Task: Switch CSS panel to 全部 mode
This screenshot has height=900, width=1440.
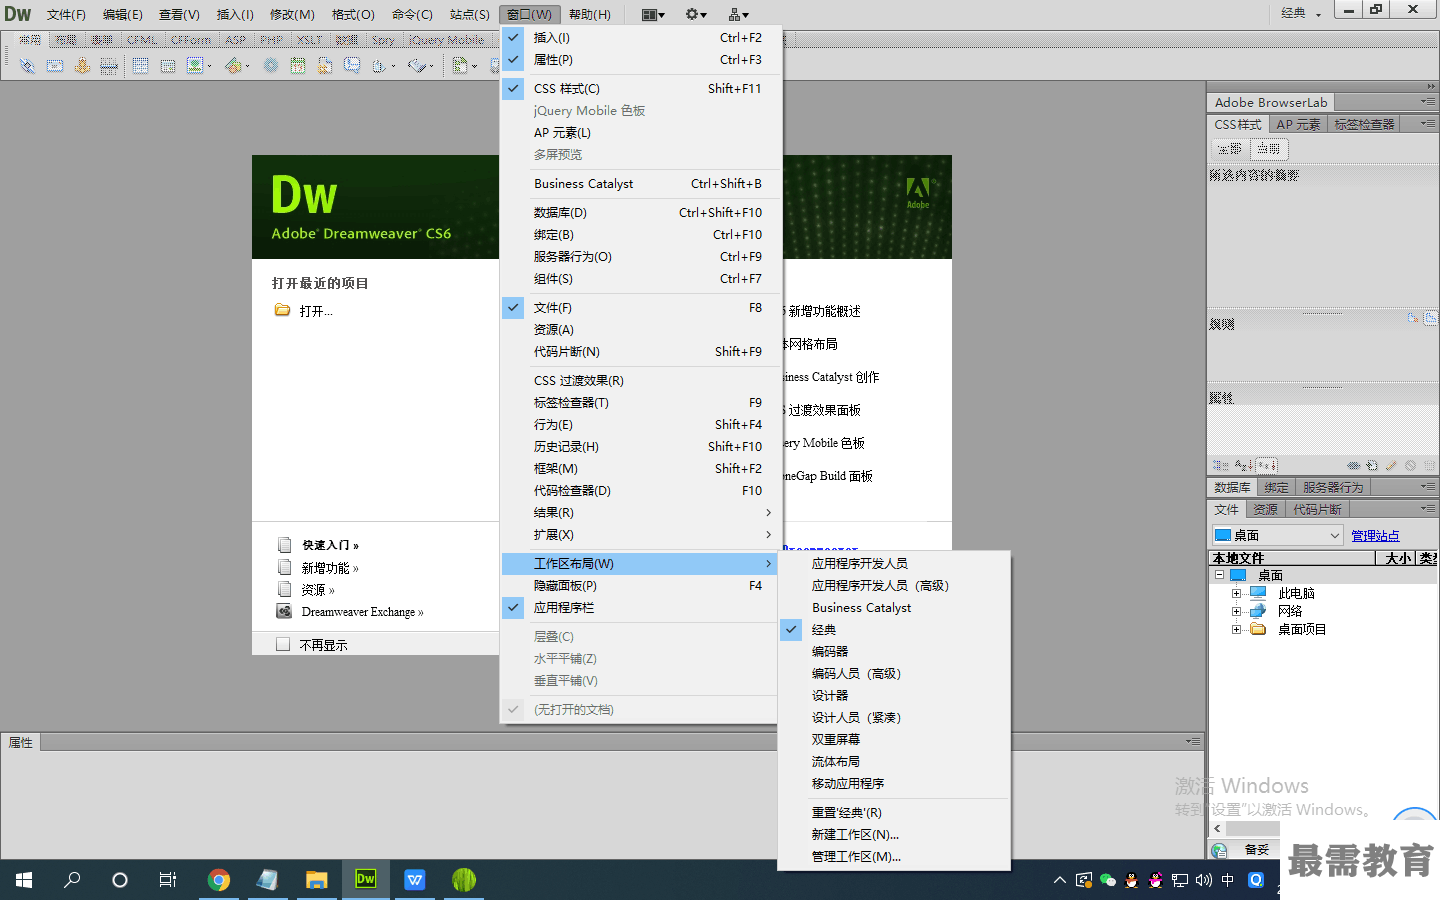Action: (1230, 148)
